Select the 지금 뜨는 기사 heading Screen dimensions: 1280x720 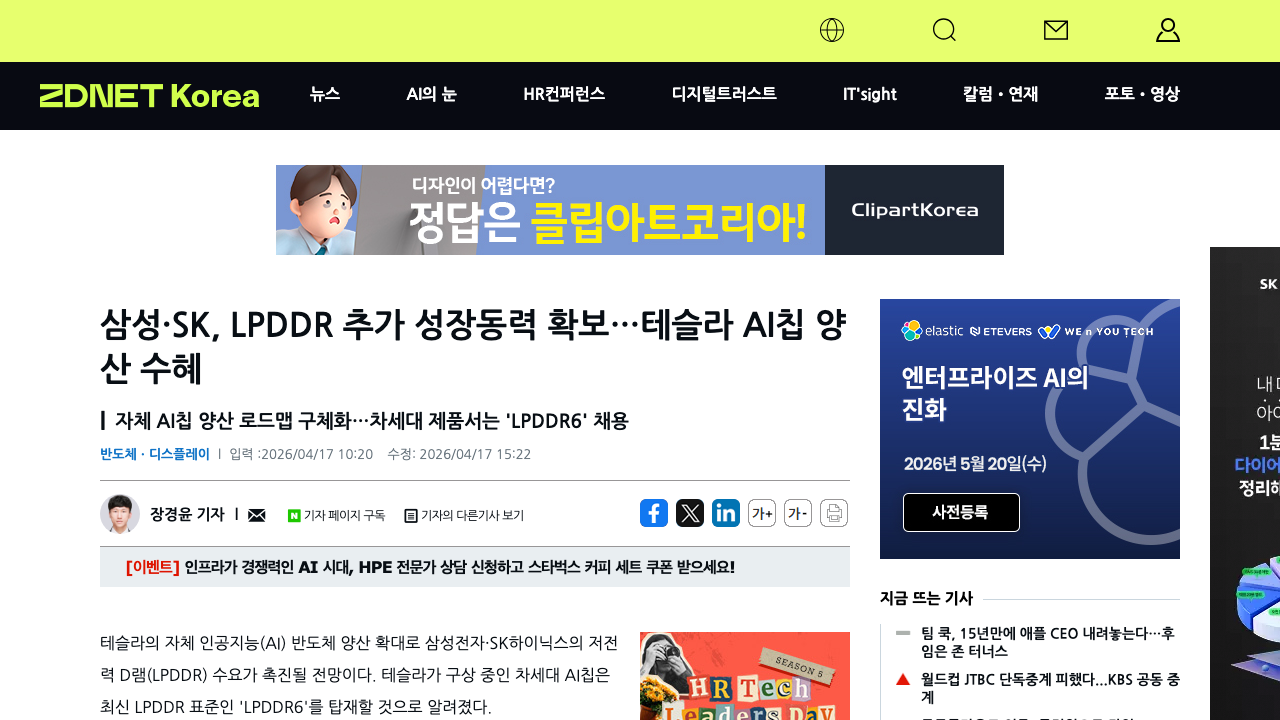pyautogui.click(x=926, y=598)
